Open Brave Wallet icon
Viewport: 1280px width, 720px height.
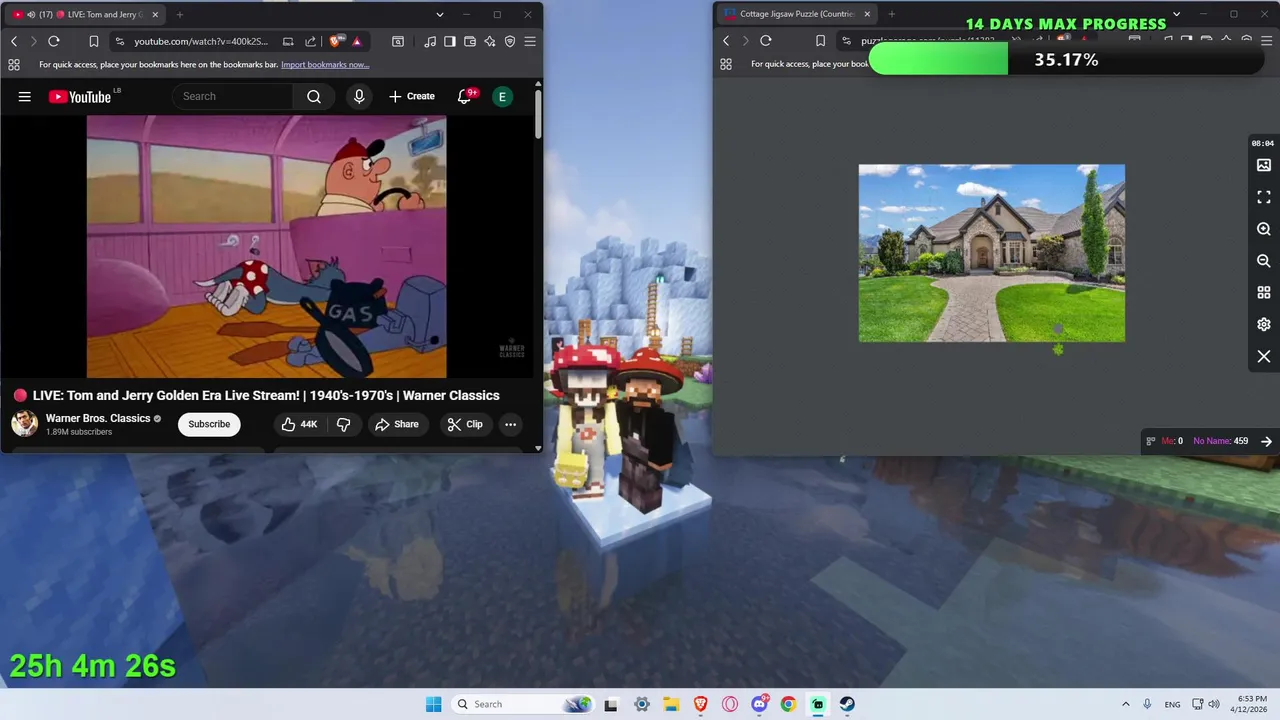[470, 41]
